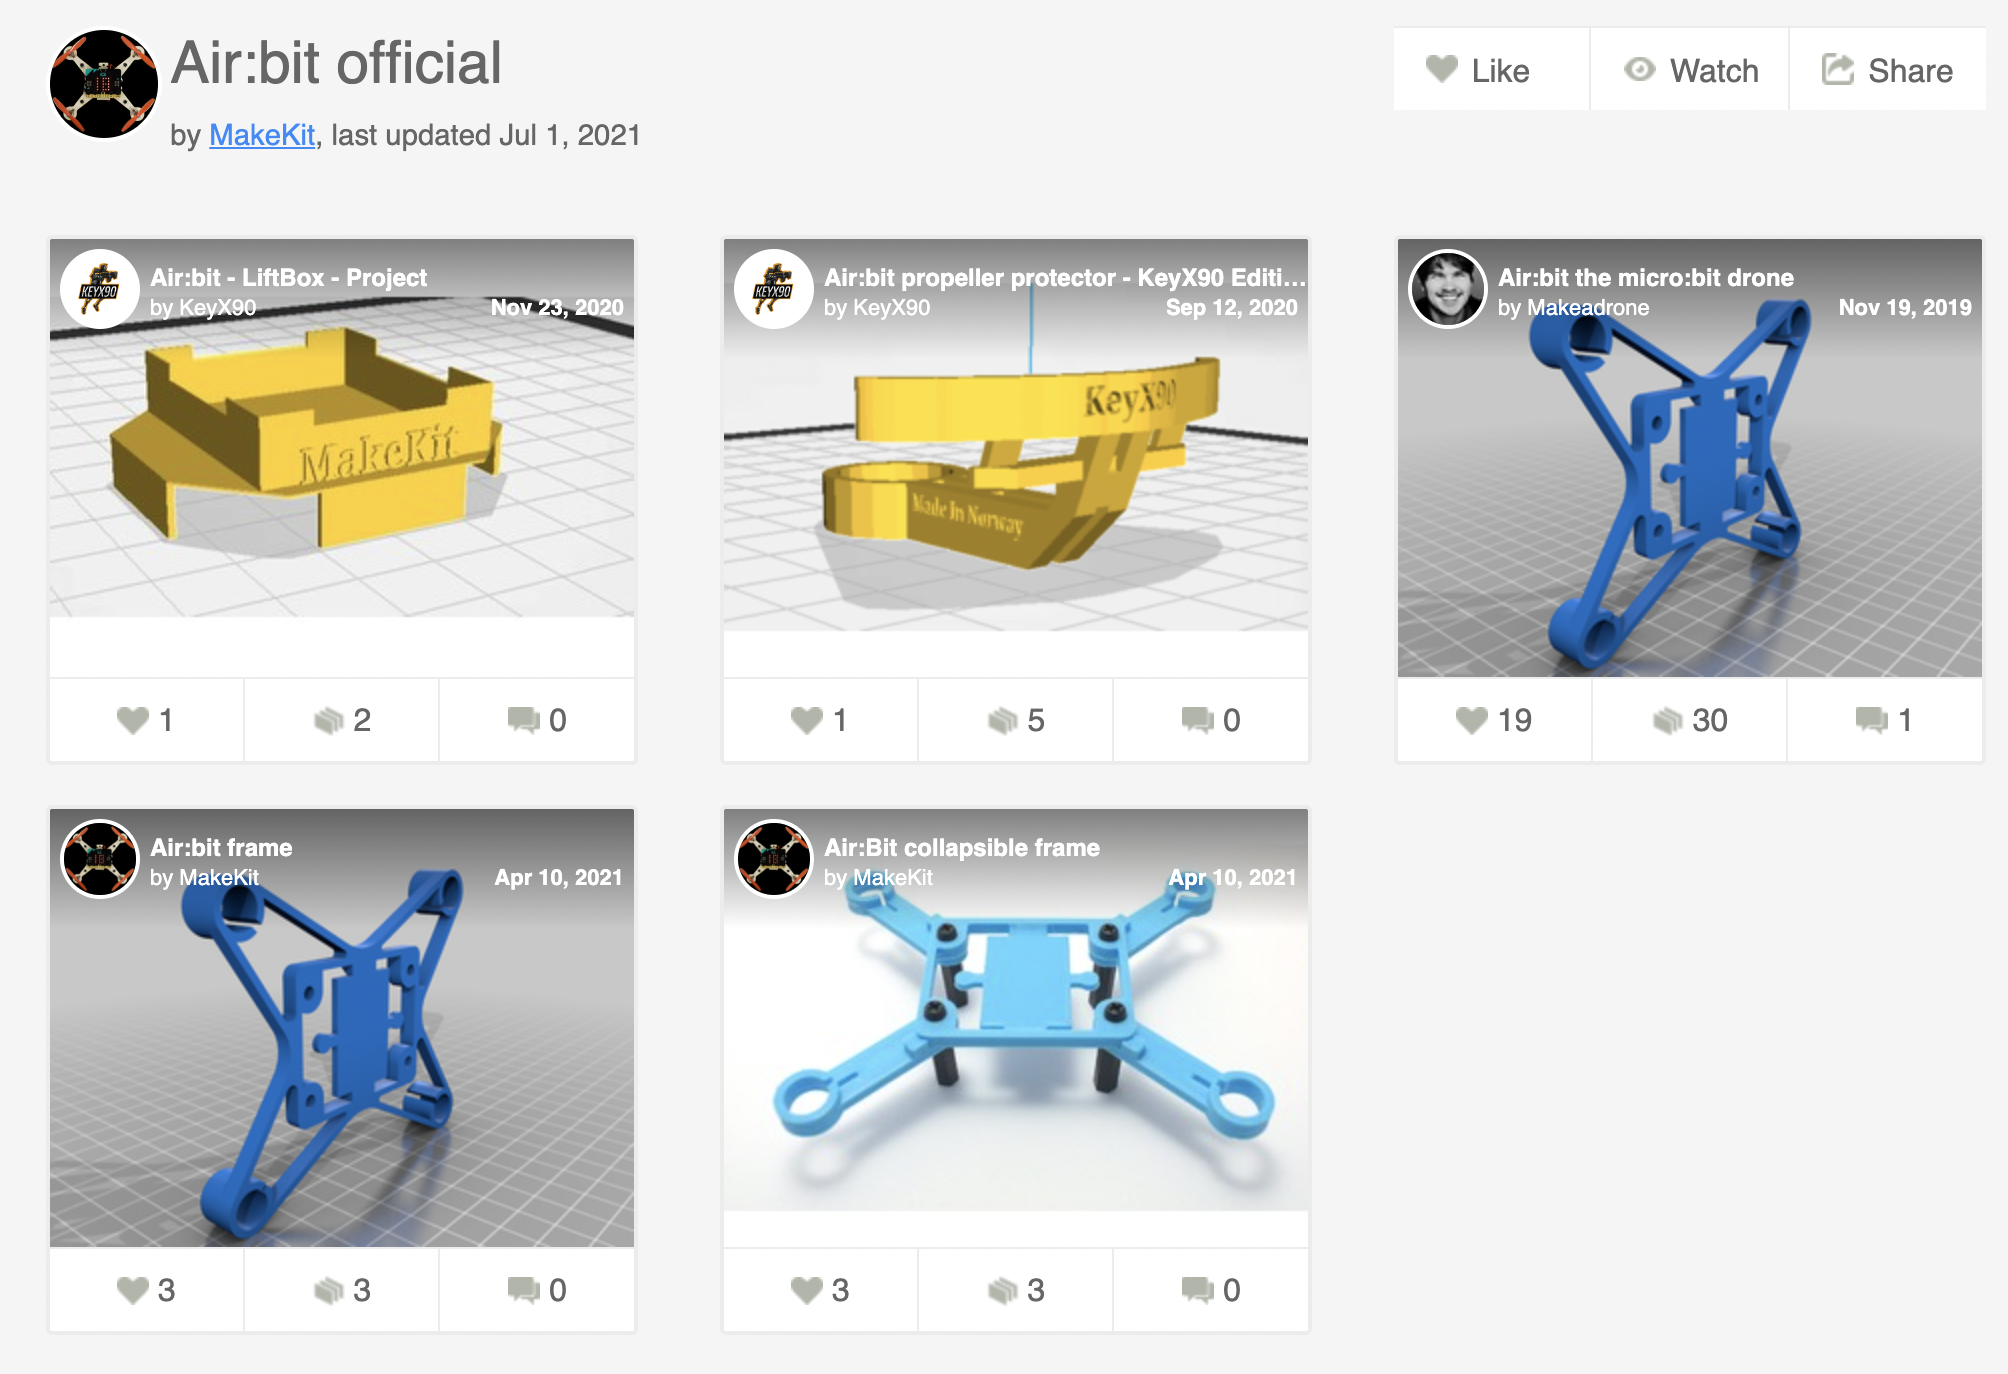Open comments on collapsible frame card
The image size is (2008, 1374).
tap(1211, 1290)
